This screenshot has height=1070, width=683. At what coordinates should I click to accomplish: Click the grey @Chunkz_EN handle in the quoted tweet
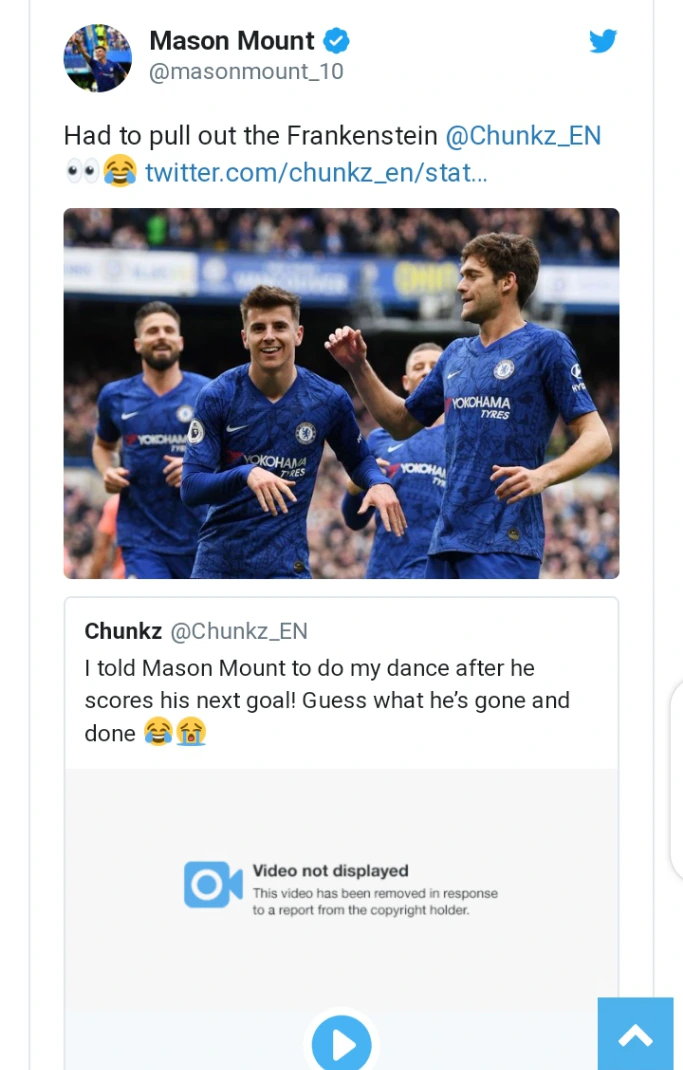[x=239, y=631]
